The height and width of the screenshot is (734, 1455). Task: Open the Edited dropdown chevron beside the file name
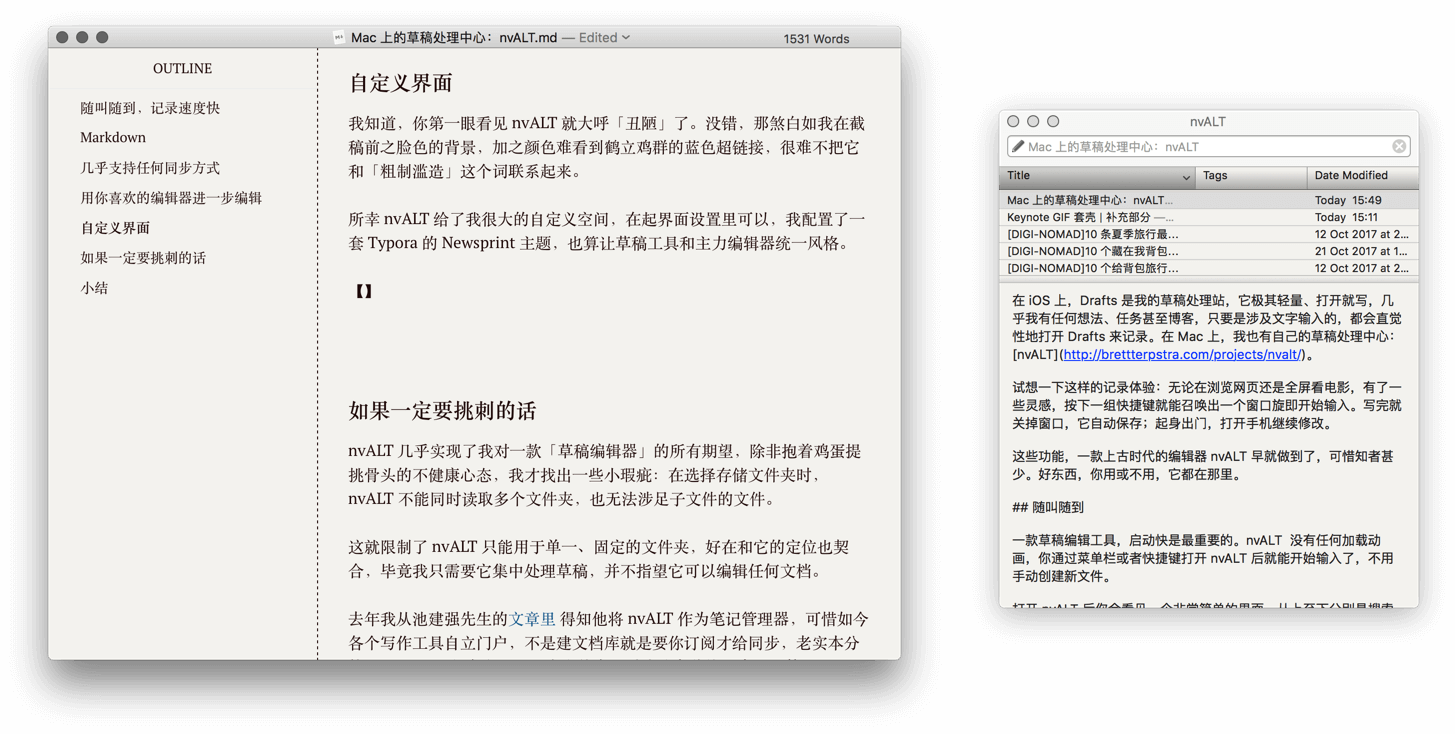[626, 38]
